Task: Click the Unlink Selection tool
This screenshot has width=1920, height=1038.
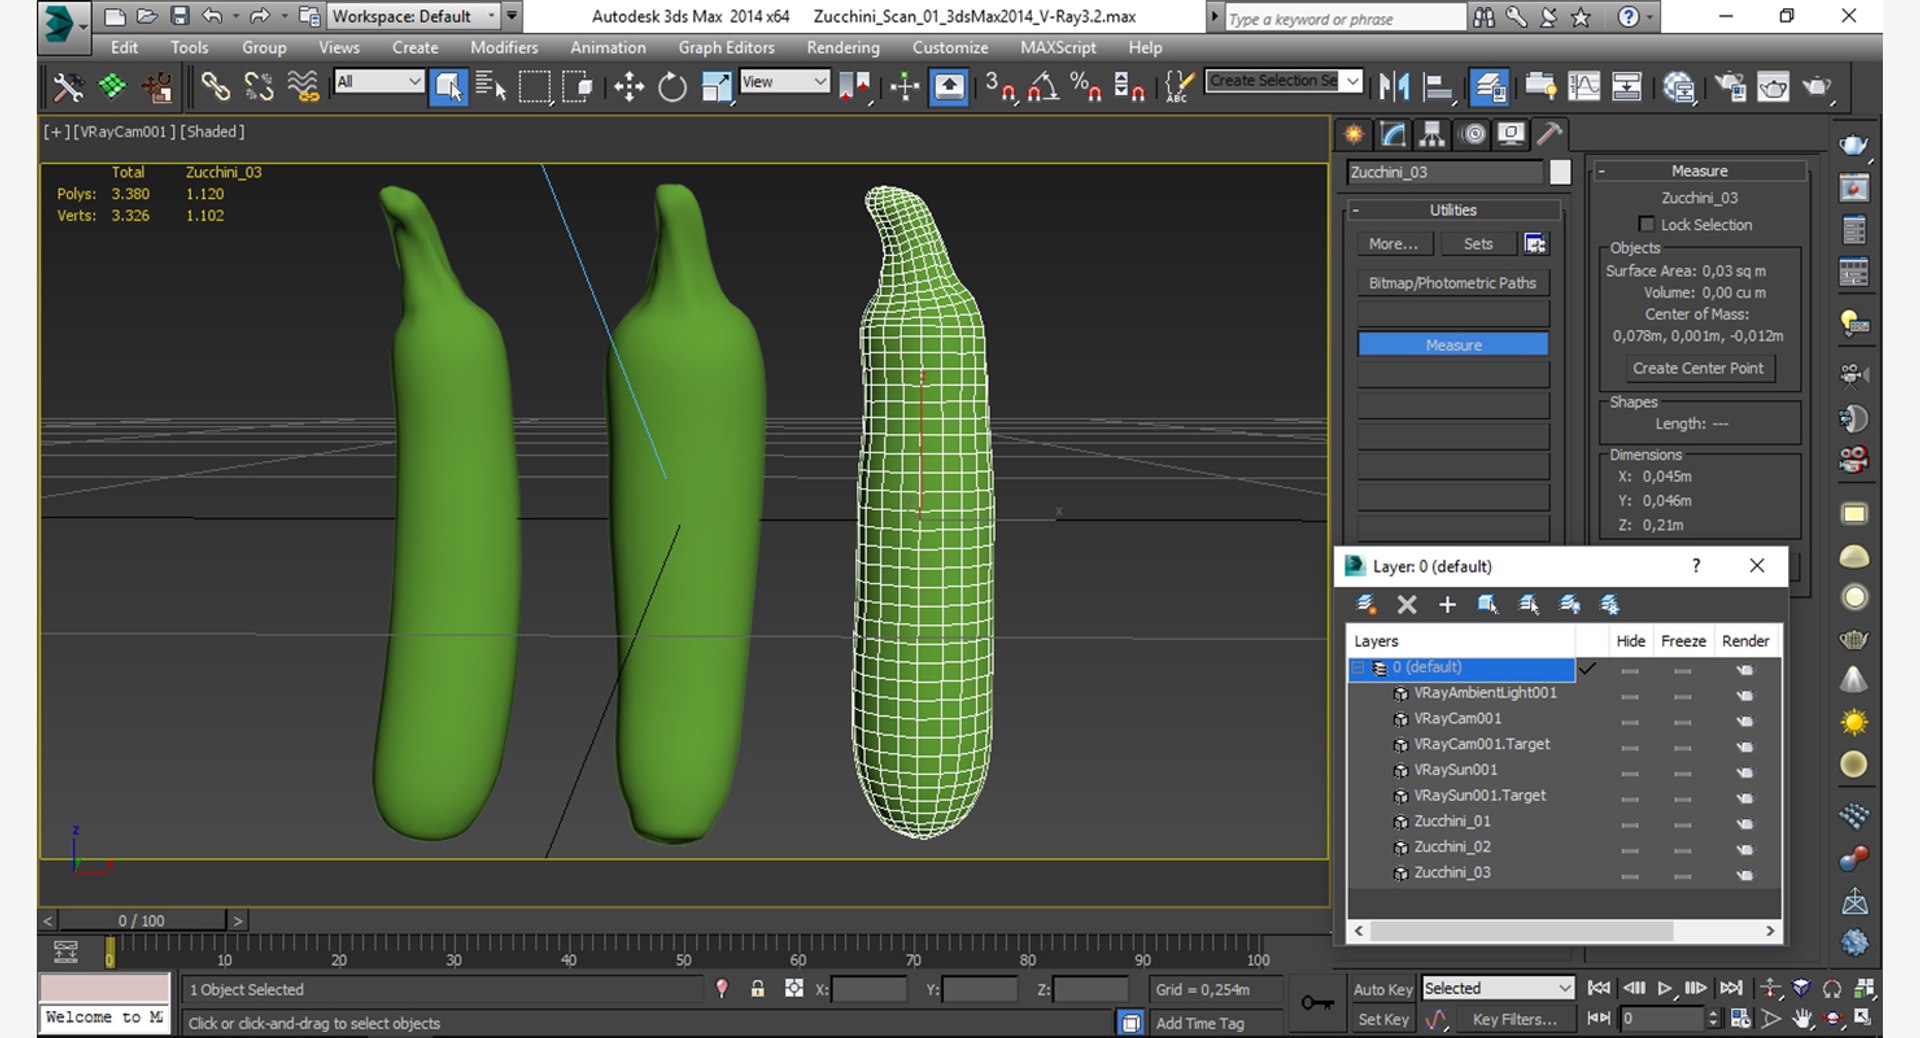Action: tap(259, 87)
